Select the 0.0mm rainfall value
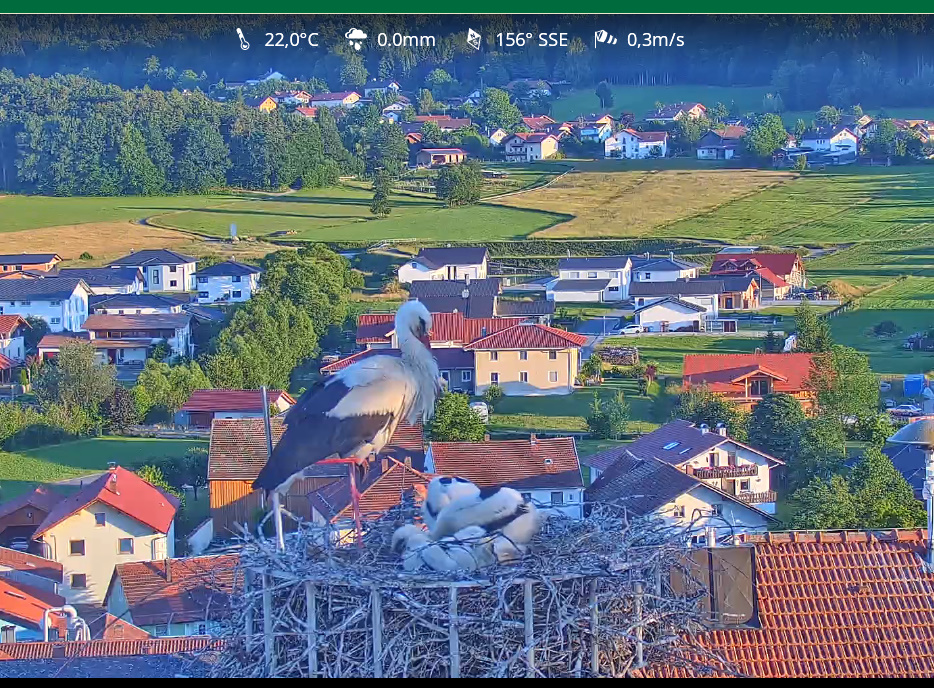 pyautogui.click(x=406, y=40)
